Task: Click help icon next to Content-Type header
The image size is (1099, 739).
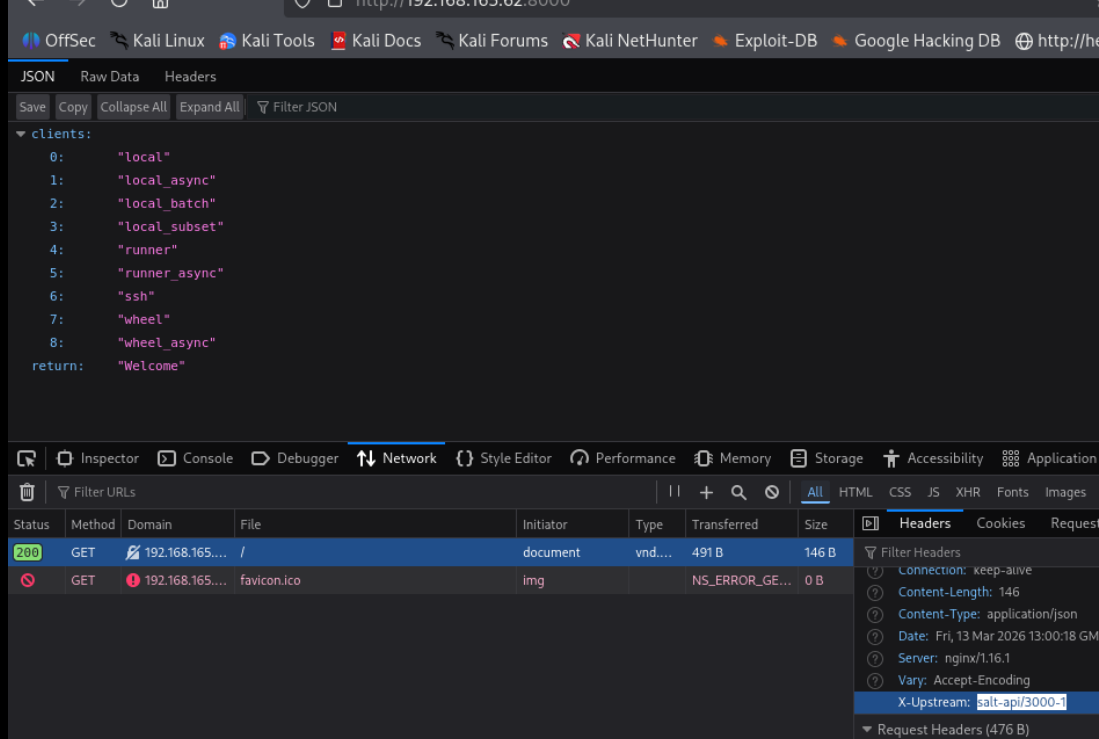Action: pyautogui.click(x=876, y=614)
